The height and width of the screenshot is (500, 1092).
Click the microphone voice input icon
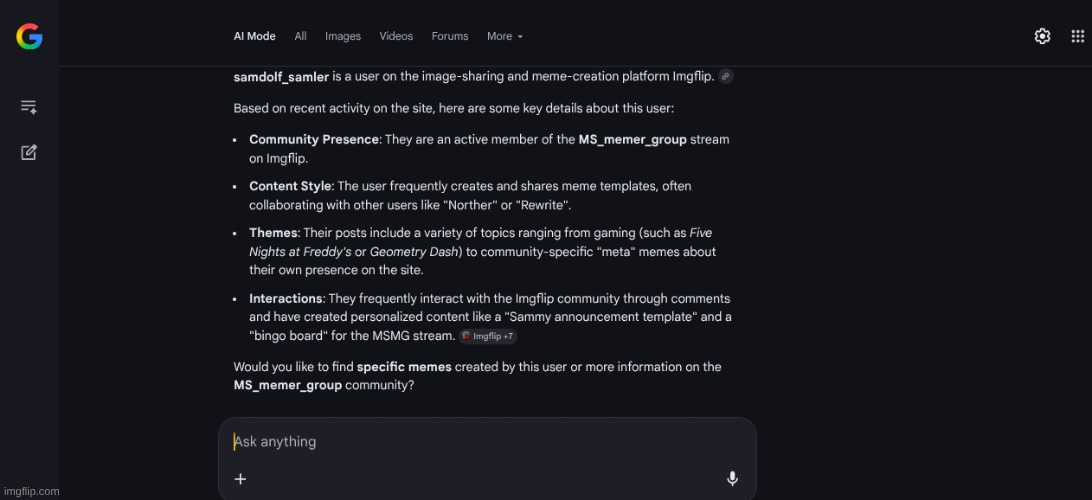click(x=732, y=479)
